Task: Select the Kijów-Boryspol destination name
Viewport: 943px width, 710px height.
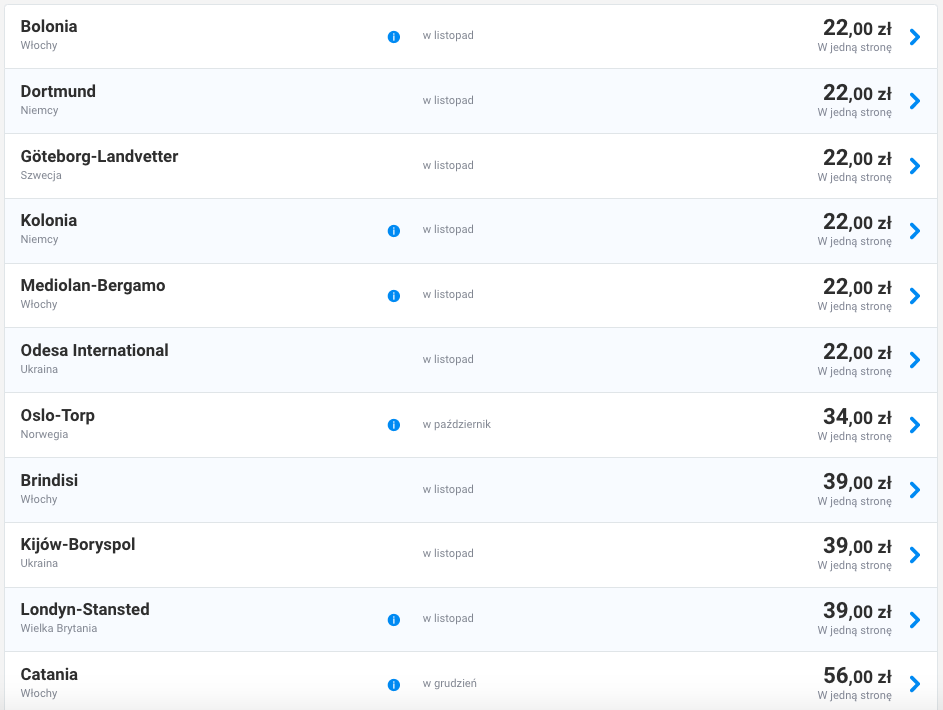Action: coord(78,545)
